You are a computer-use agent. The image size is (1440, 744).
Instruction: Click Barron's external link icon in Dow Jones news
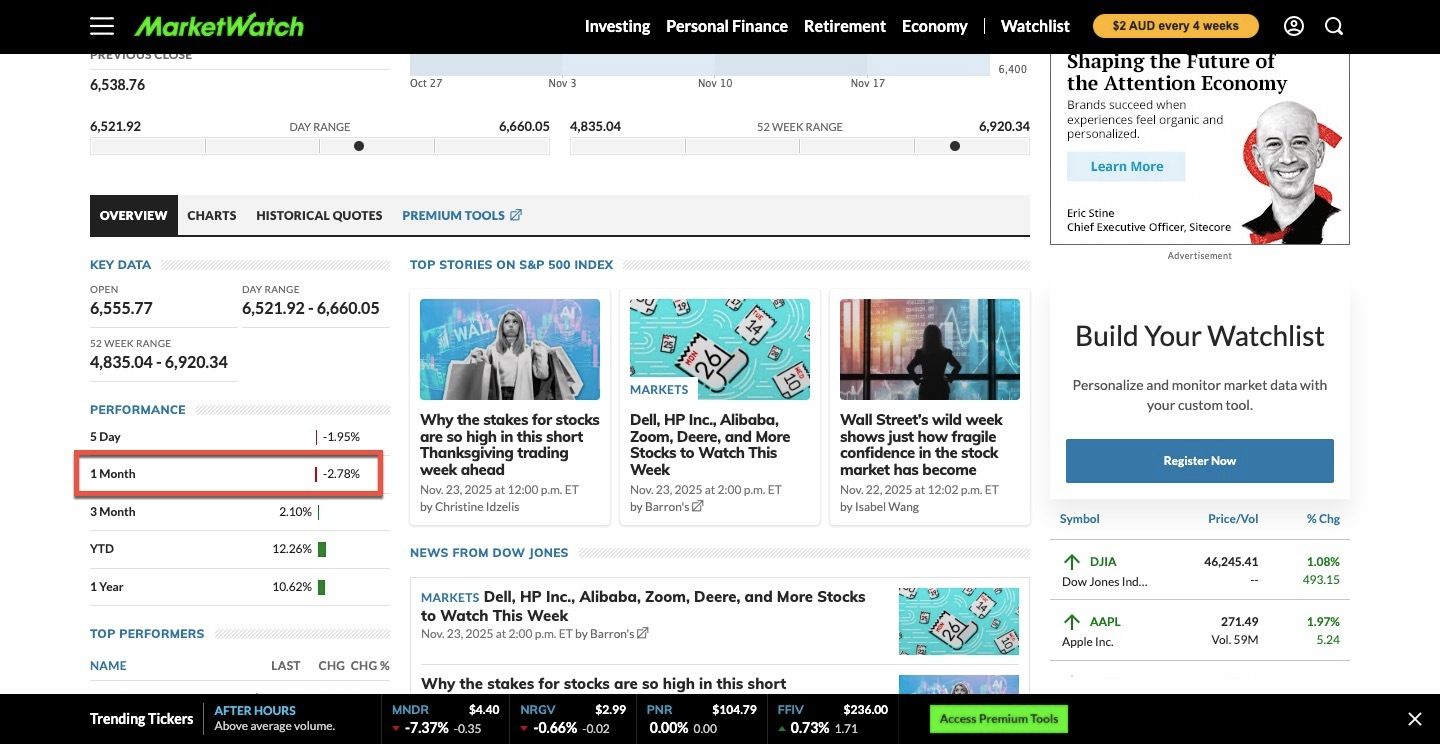point(643,633)
